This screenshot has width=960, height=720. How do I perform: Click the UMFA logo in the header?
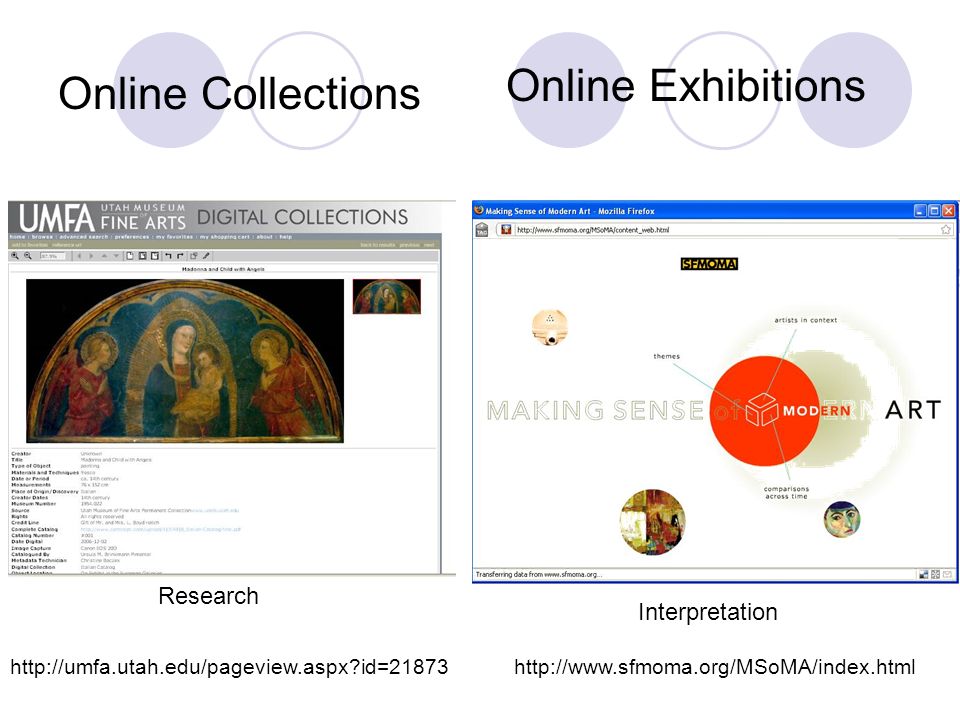(56, 217)
